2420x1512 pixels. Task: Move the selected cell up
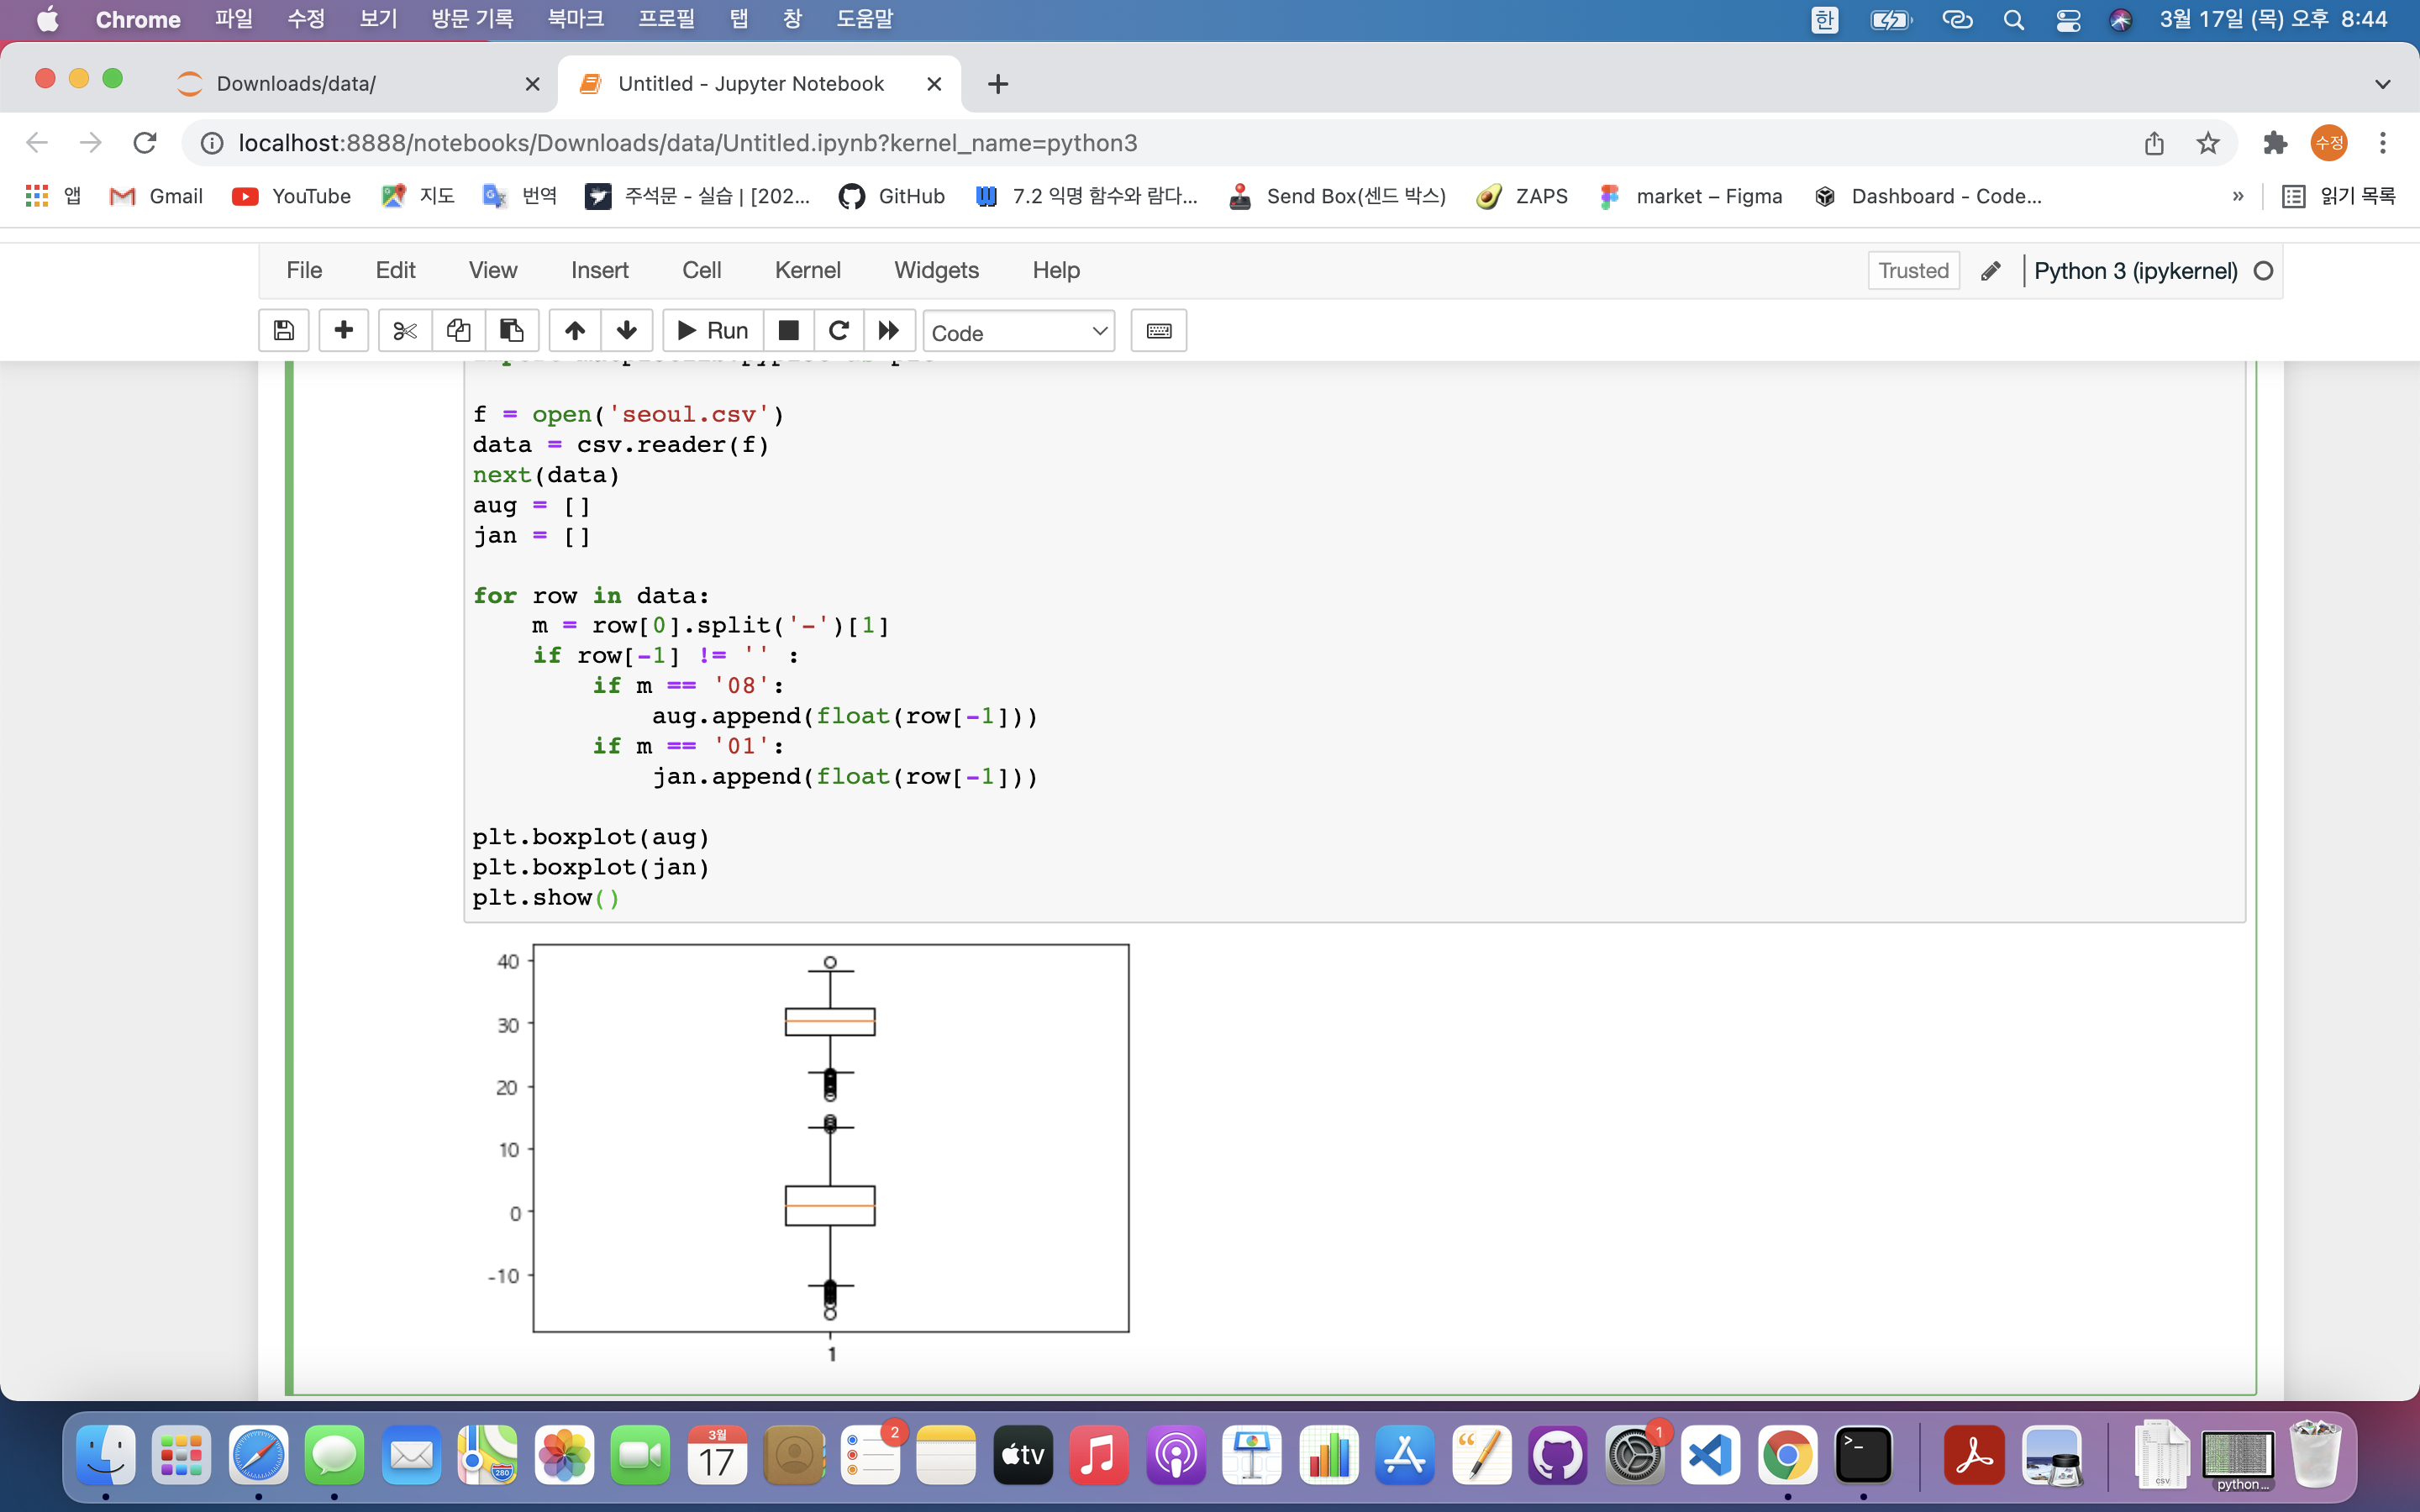tap(575, 330)
